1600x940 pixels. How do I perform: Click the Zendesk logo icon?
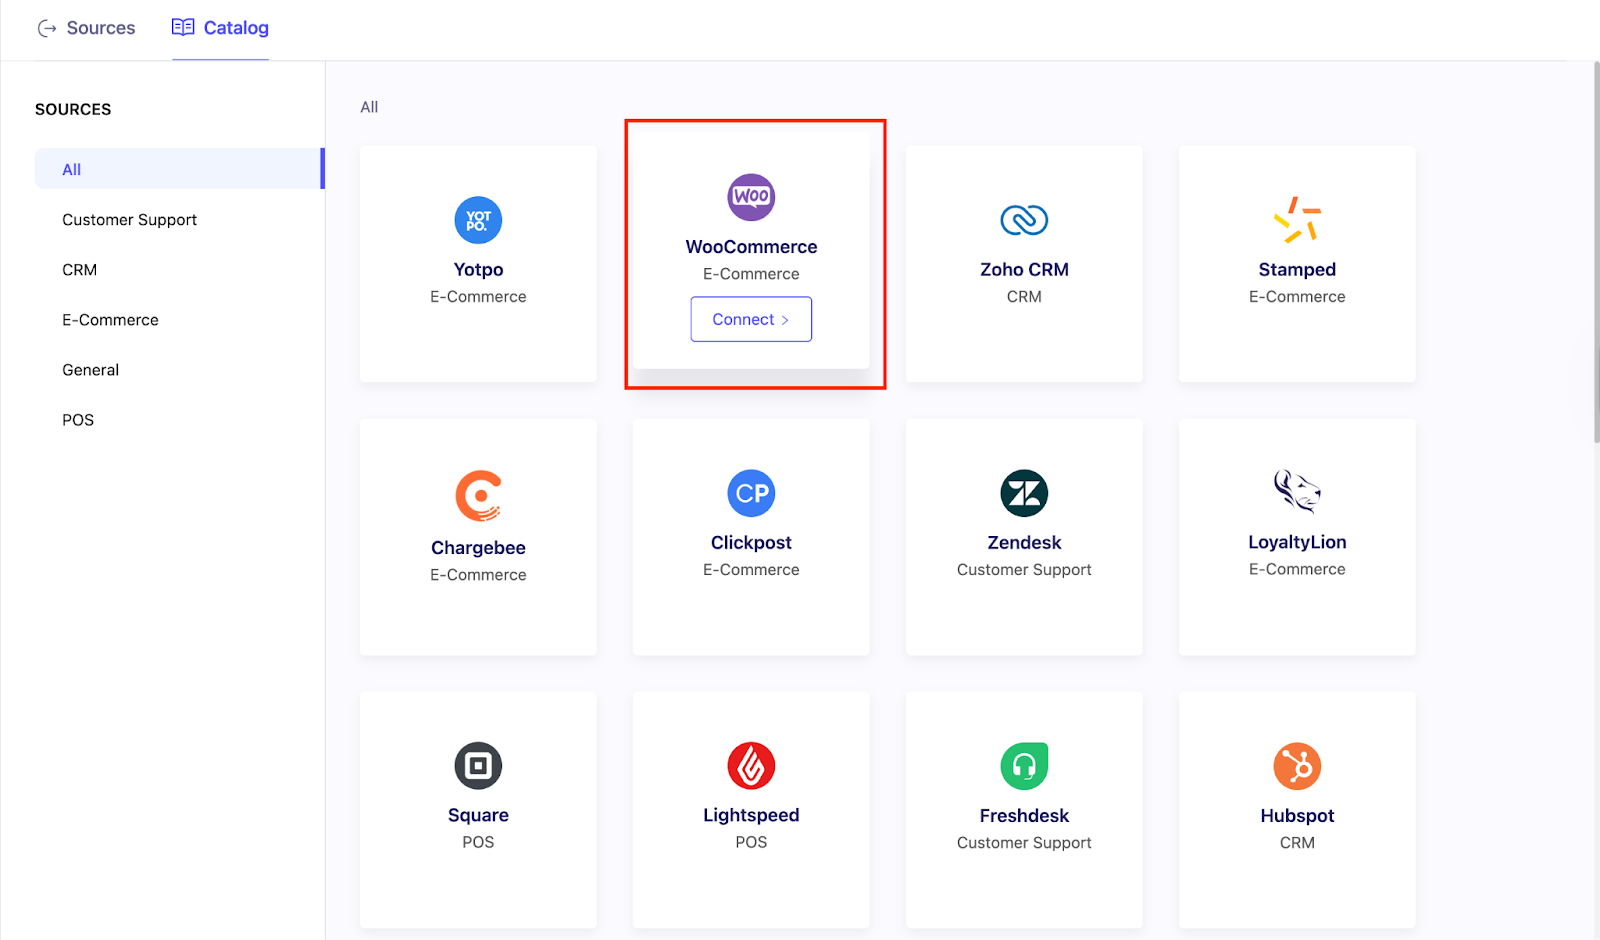pos(1024,493)
